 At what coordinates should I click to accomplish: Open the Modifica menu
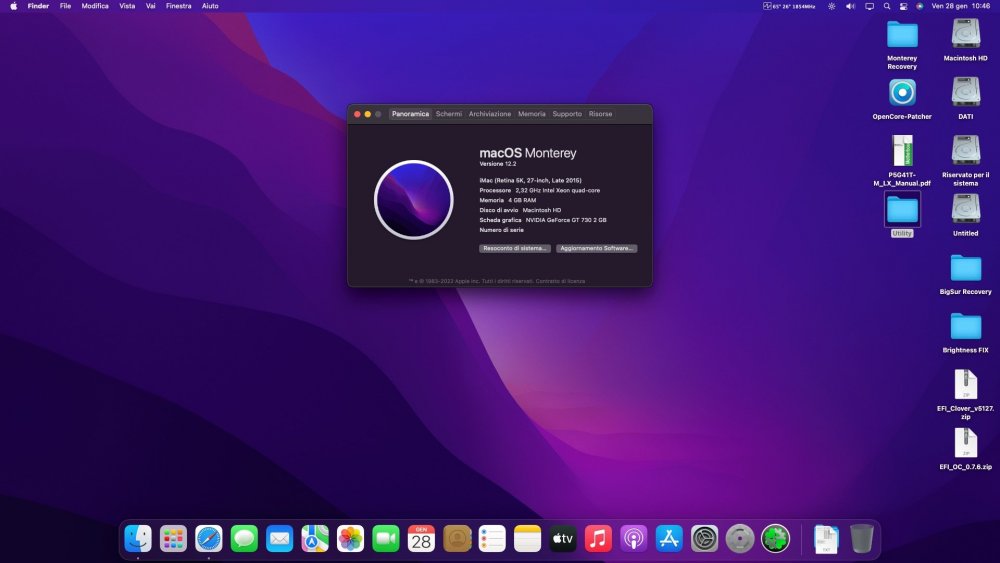(x=95, y=6)
